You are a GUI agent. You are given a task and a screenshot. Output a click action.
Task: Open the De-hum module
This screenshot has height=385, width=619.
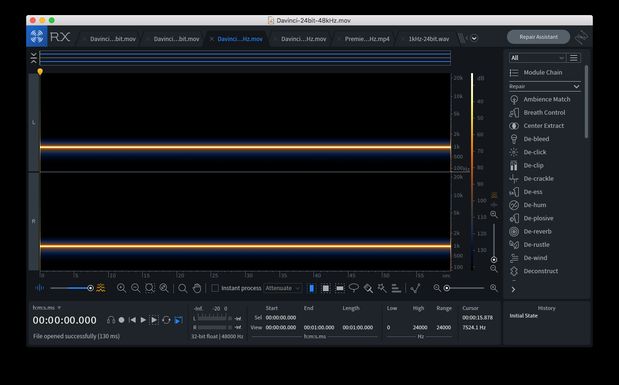[527, 205]
